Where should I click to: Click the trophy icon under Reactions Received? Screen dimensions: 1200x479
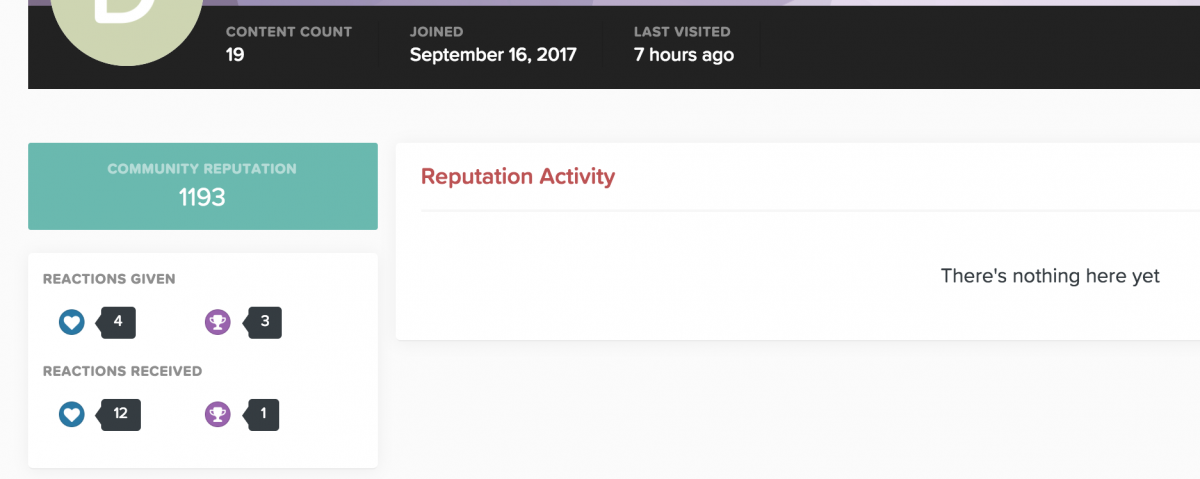[218, 414]
